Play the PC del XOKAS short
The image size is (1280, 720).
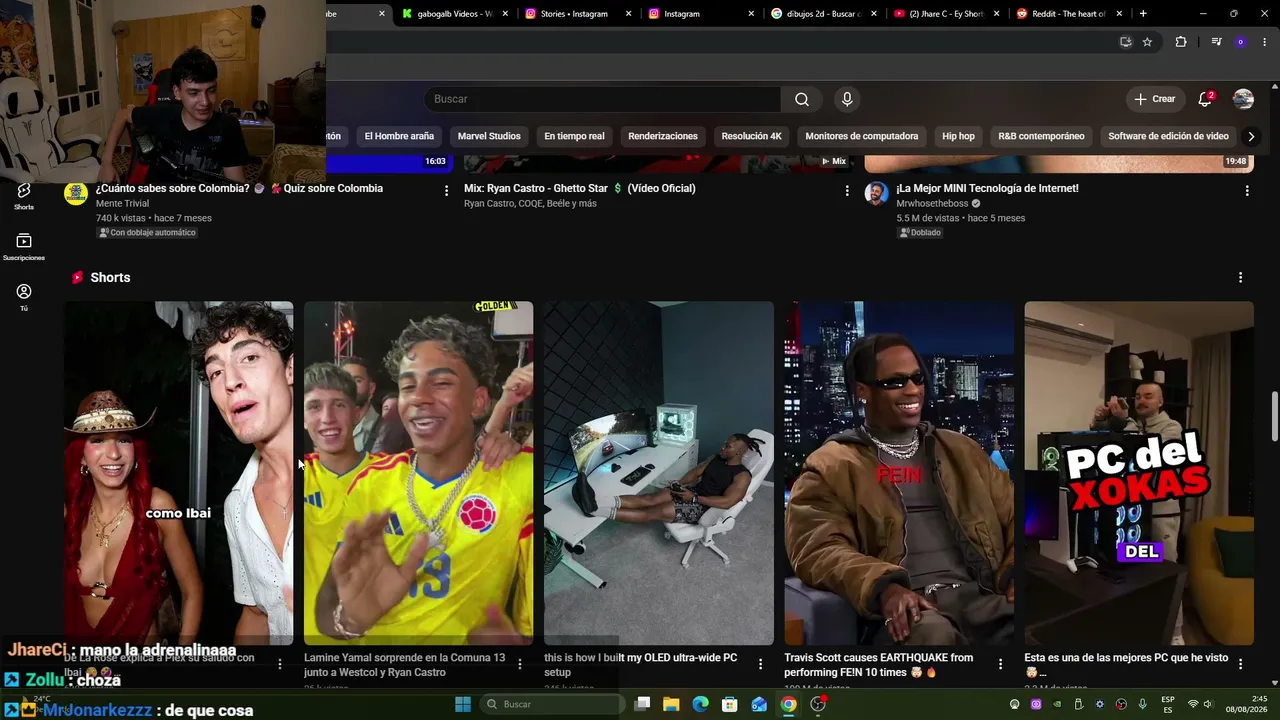coord(1139,473)
